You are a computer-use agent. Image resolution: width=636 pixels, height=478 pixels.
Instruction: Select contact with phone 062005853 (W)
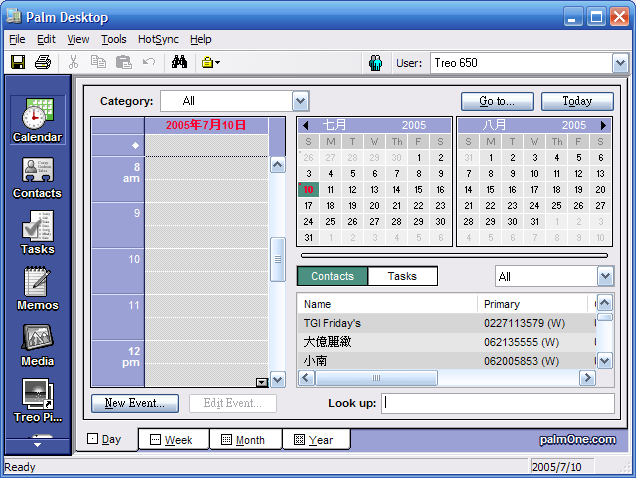point(447,361)
